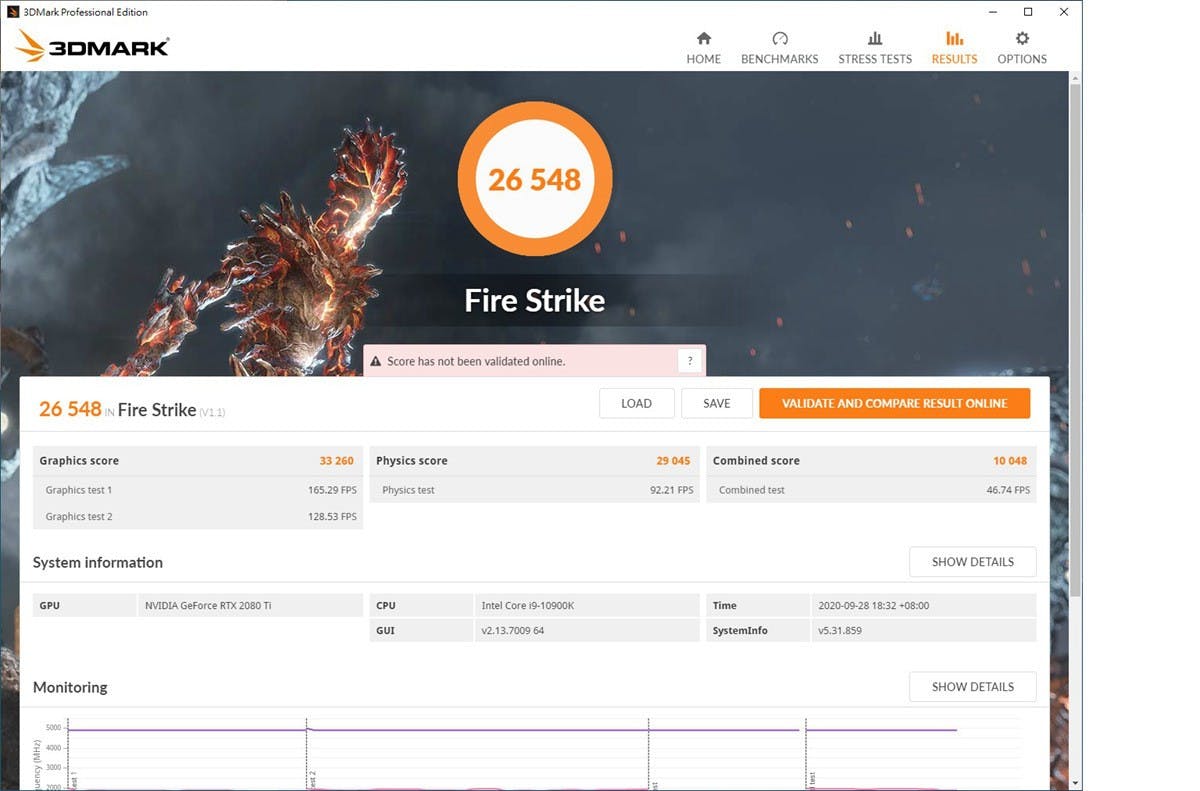This screenshot has width=1200, height=791.
Task: Click the Fire Strike title banner
Action: [534, 300]
